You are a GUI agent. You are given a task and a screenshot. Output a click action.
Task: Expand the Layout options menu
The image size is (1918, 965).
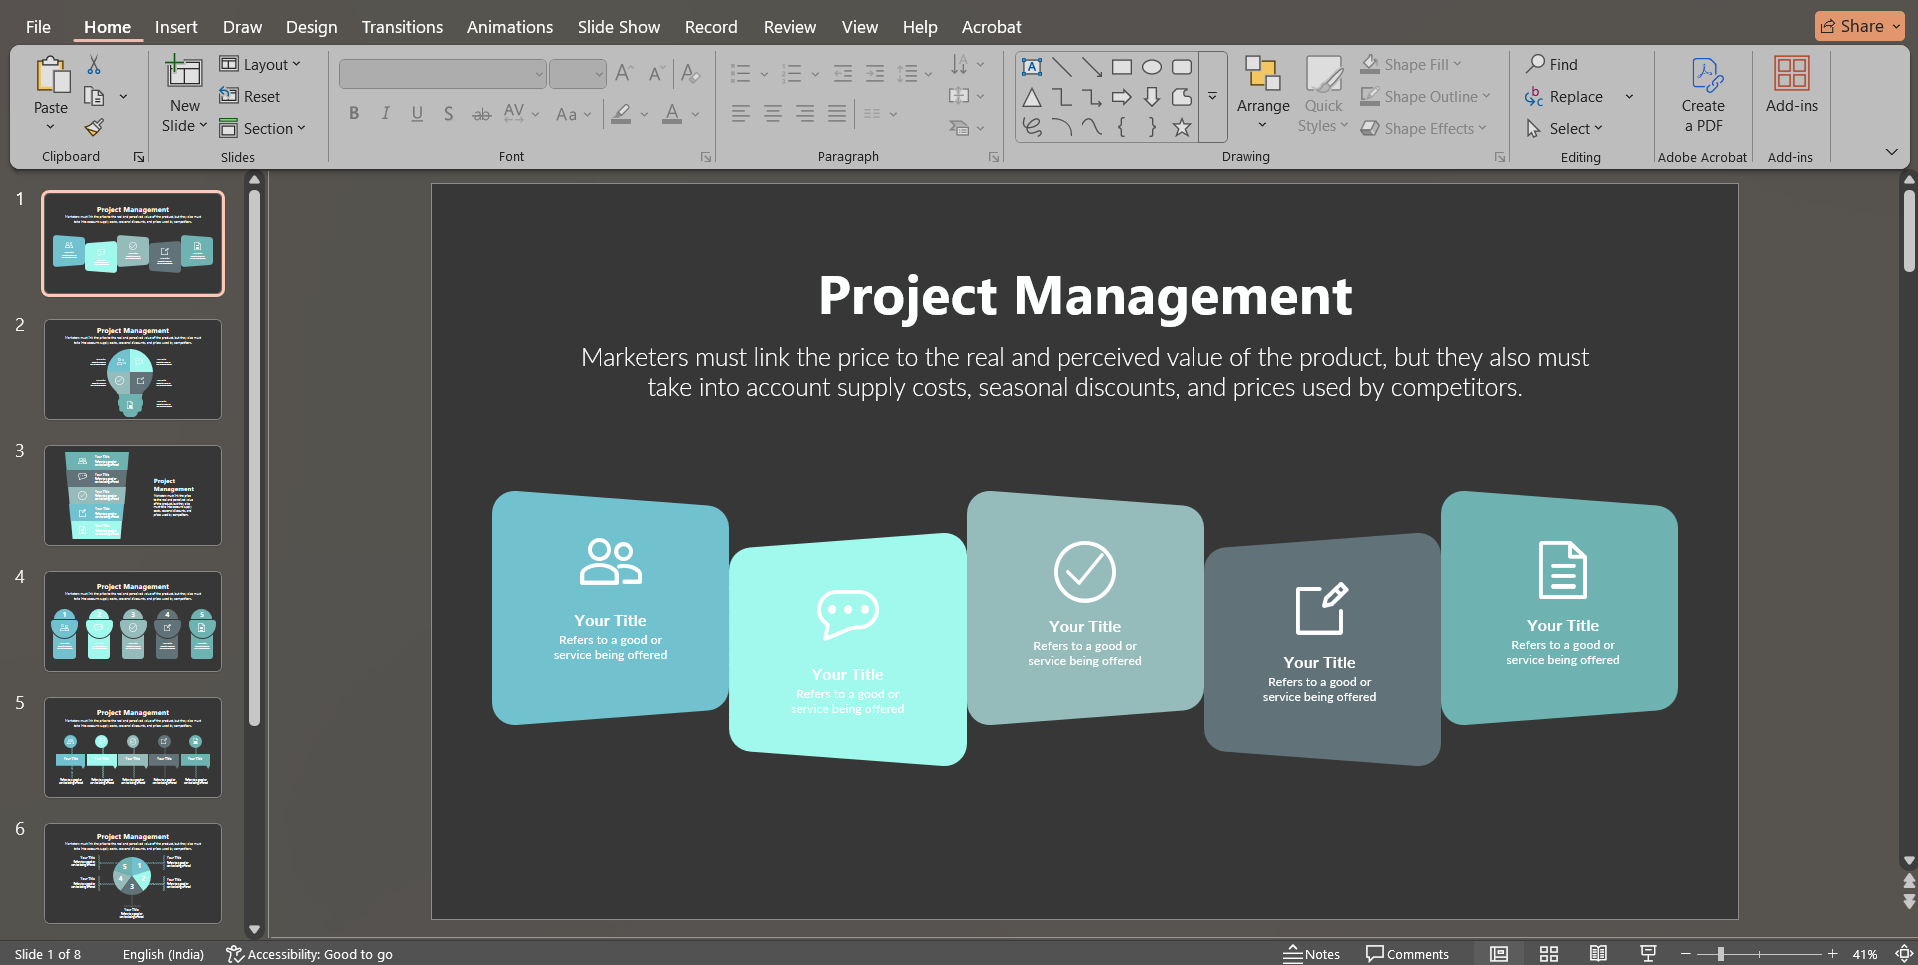(x=262, y=64)
